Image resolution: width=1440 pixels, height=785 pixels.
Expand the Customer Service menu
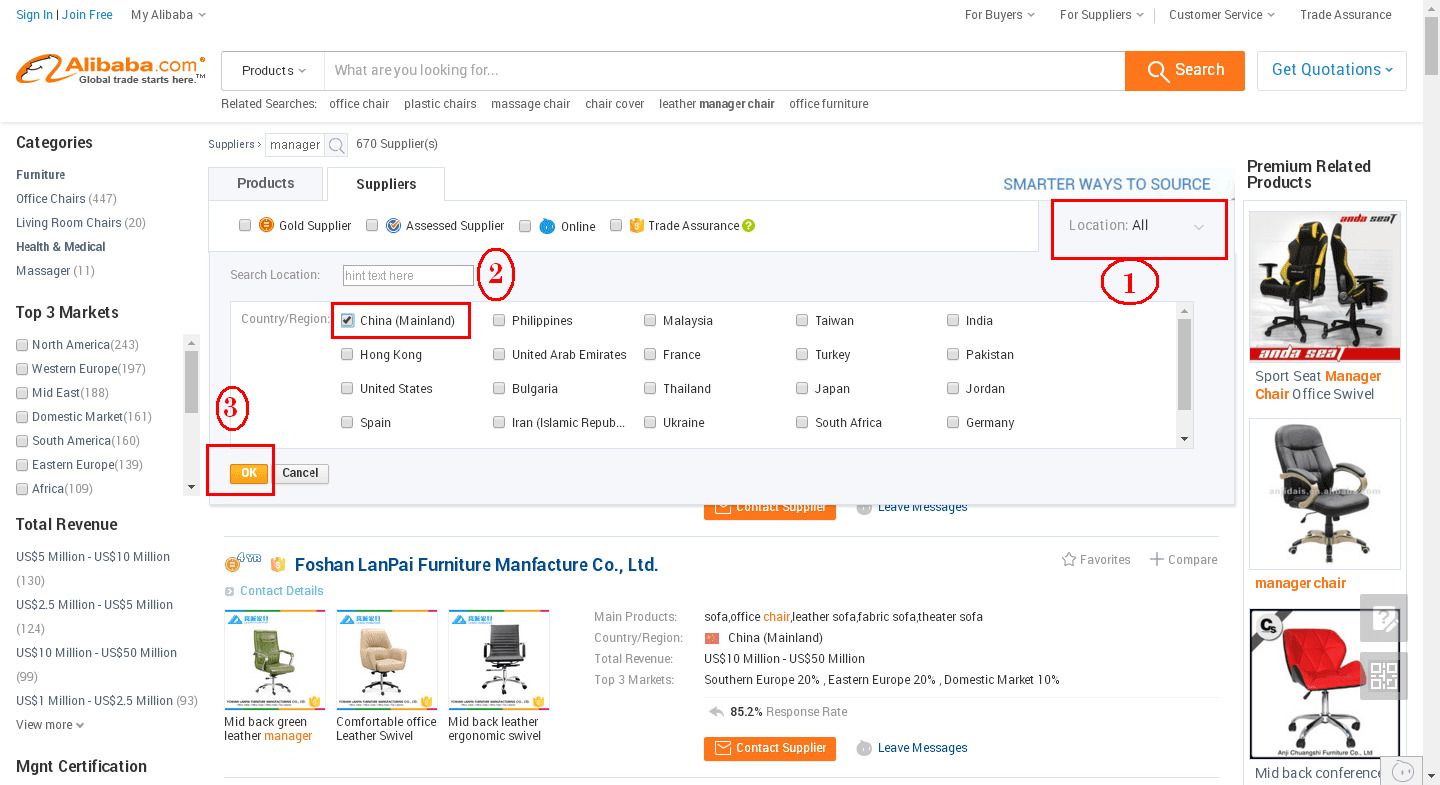coord(1222,15)
